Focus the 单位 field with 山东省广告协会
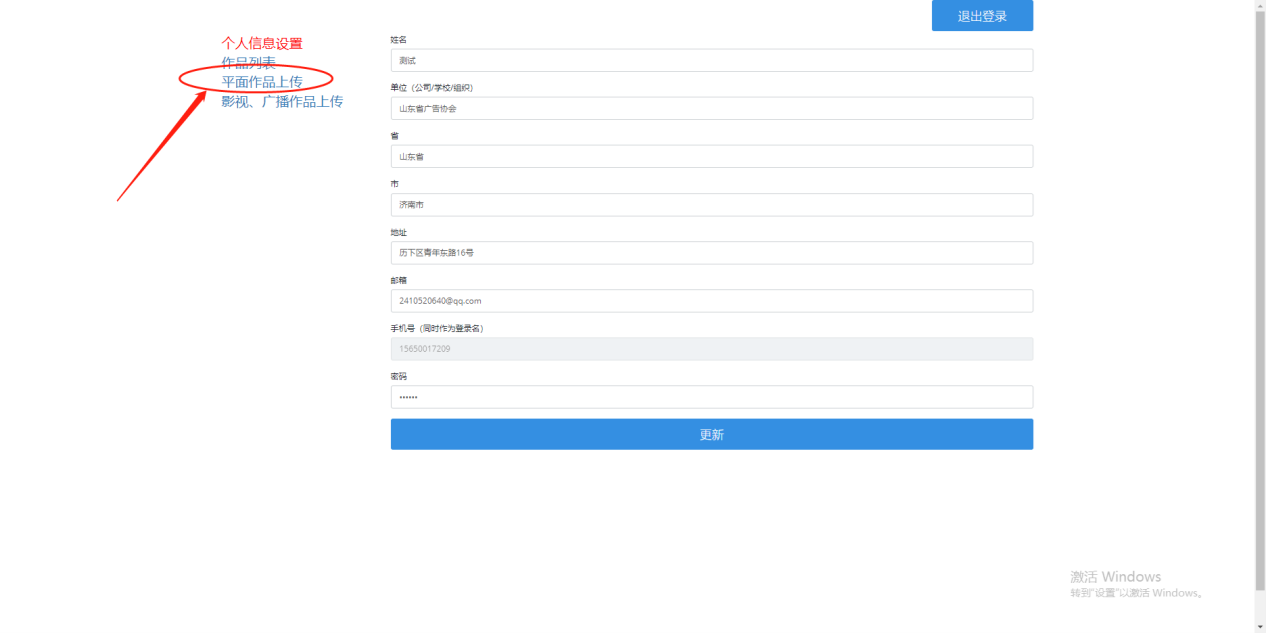The image size is (1266, 633). pyautogui.click(x=711, y=108)
